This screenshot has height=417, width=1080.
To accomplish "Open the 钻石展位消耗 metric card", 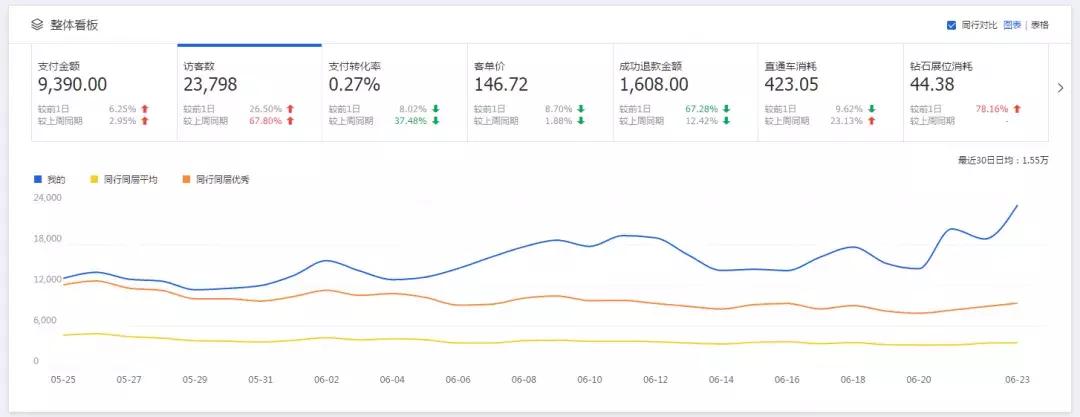I will [x=973, y=93].
